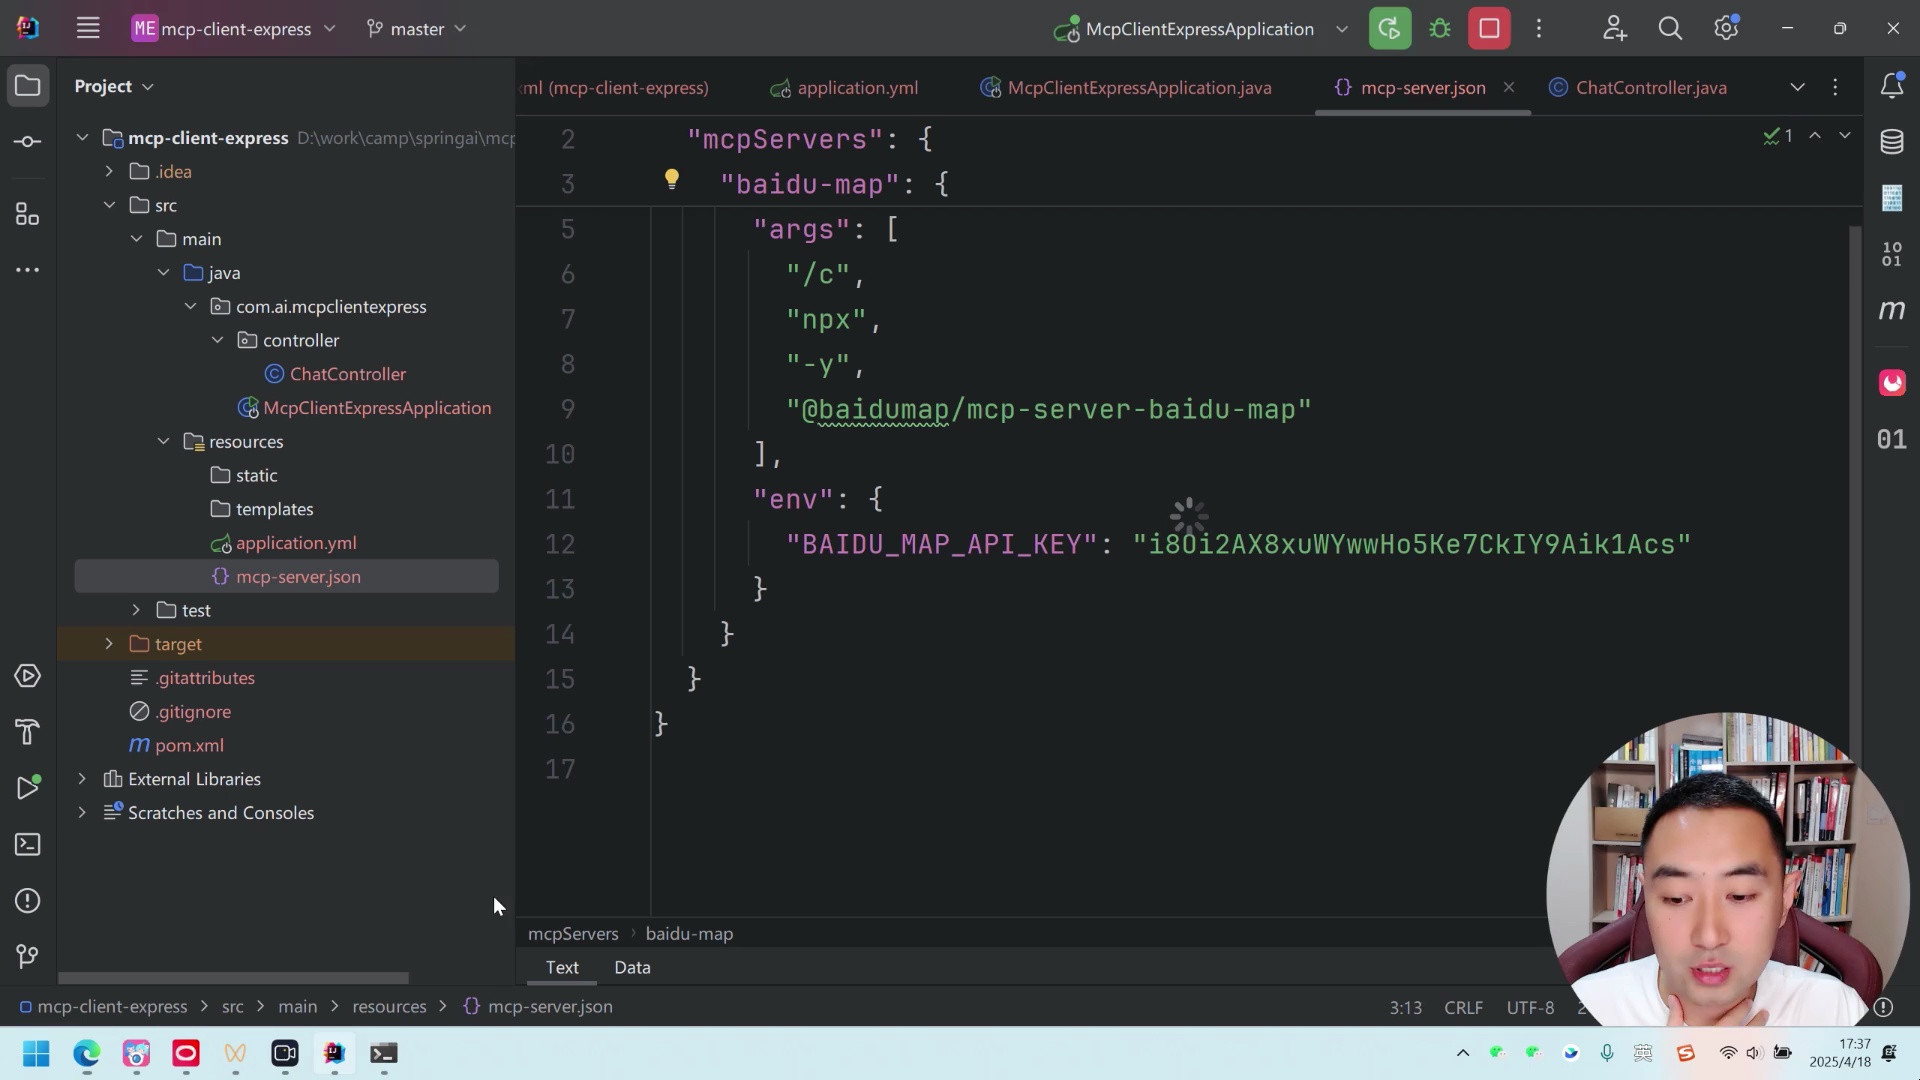Screen dimensions: 1920x1080
Task: Expand the target folder
Action: (109, 644)
